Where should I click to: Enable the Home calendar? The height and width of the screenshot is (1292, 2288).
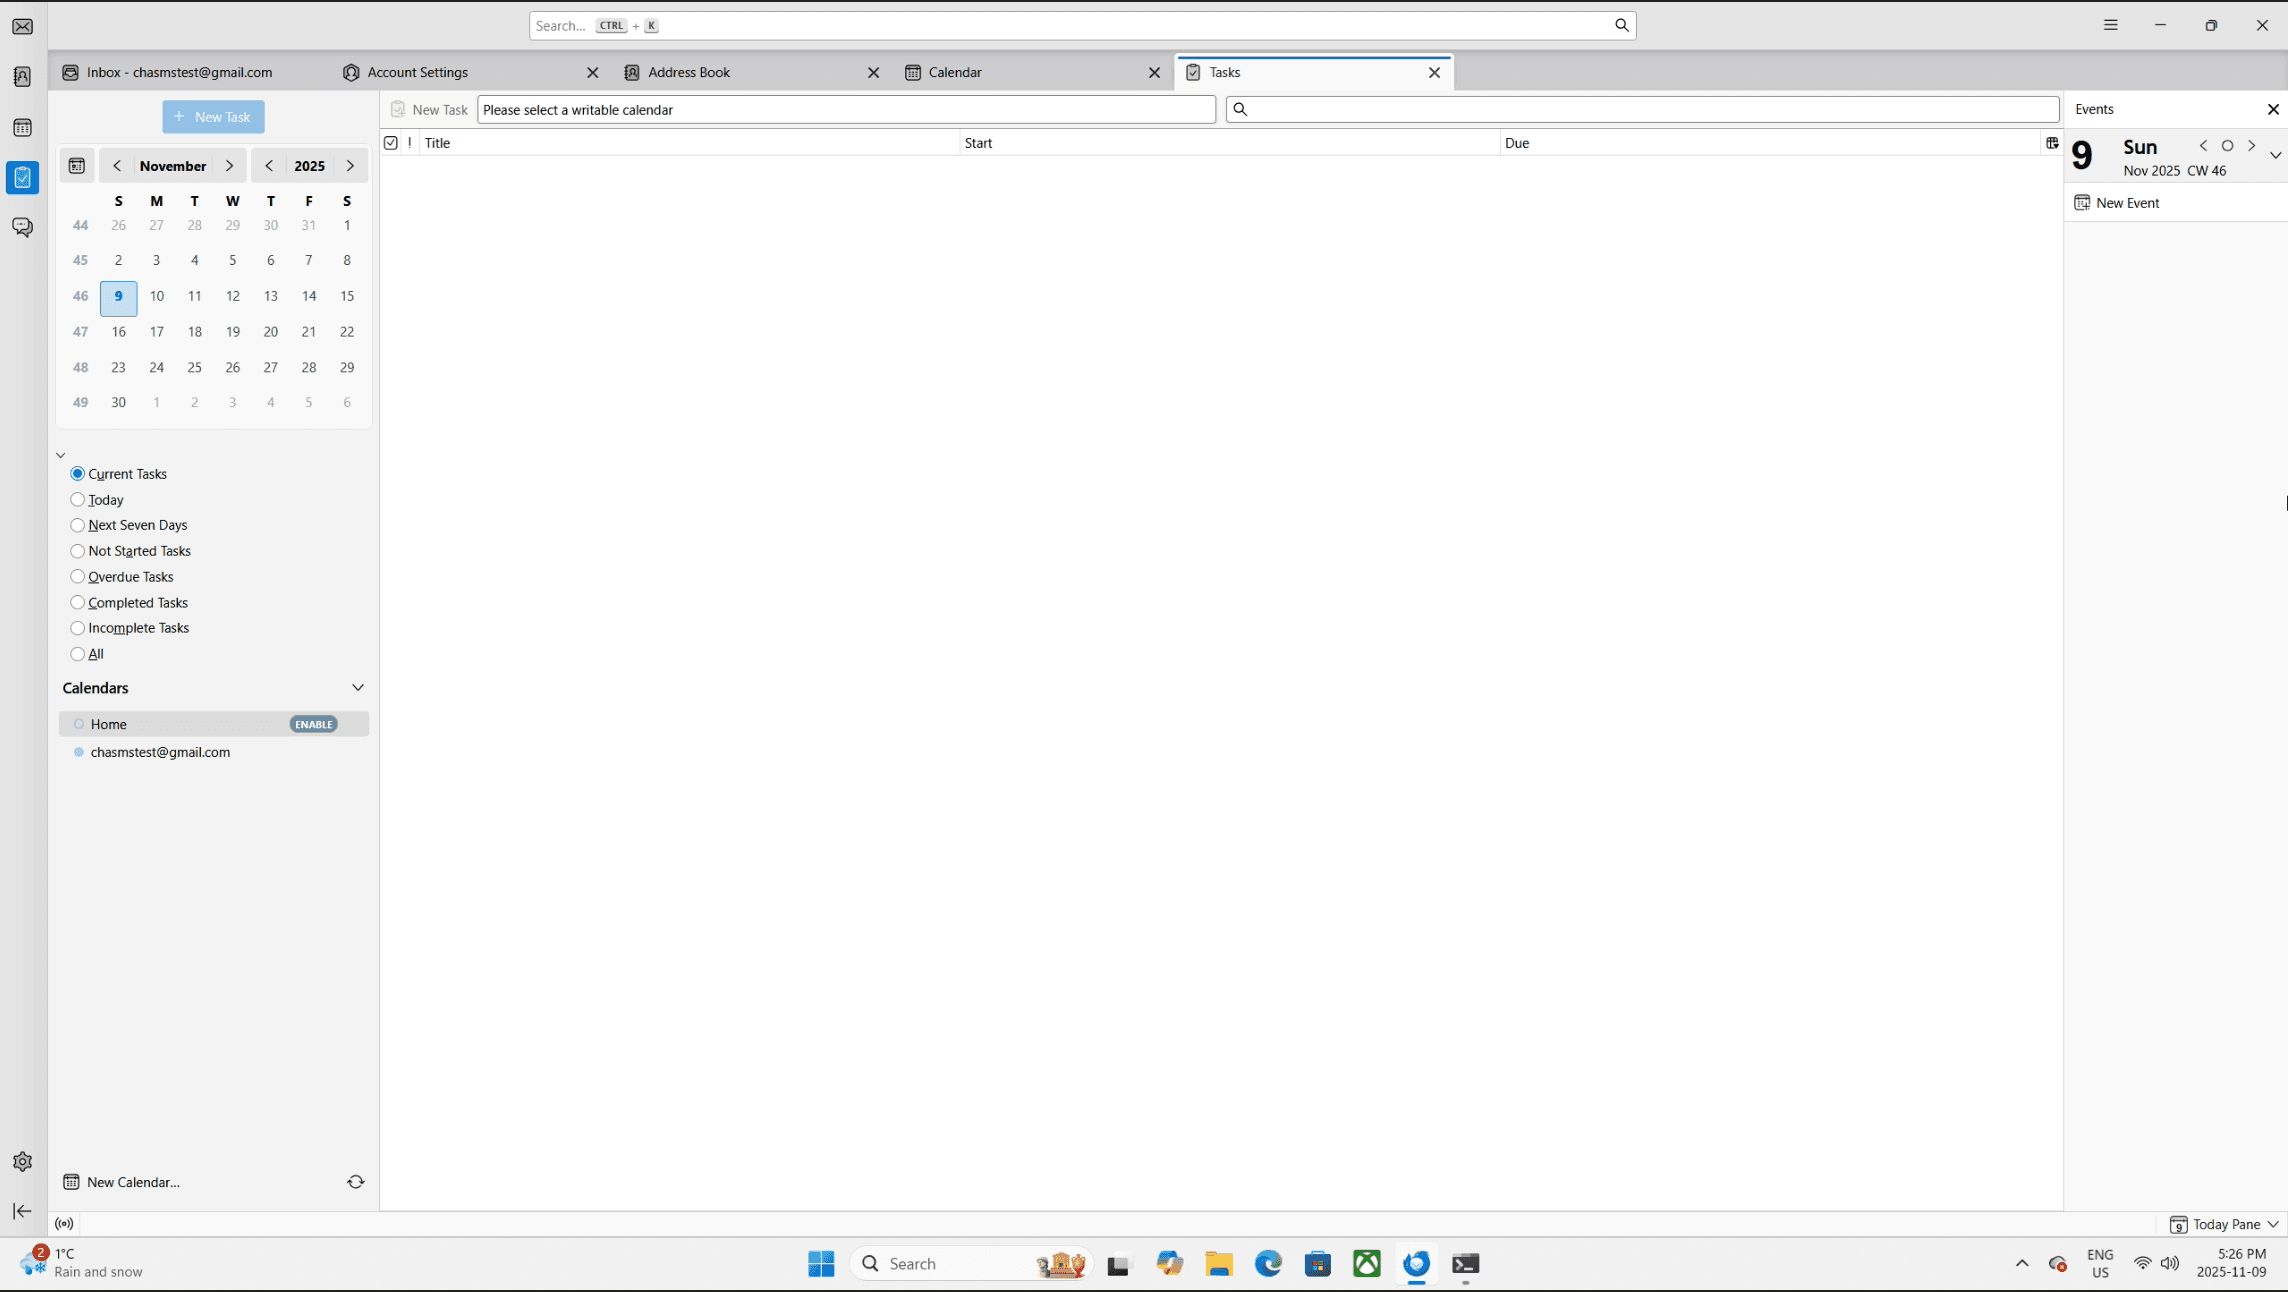click(x=314, y=724)
